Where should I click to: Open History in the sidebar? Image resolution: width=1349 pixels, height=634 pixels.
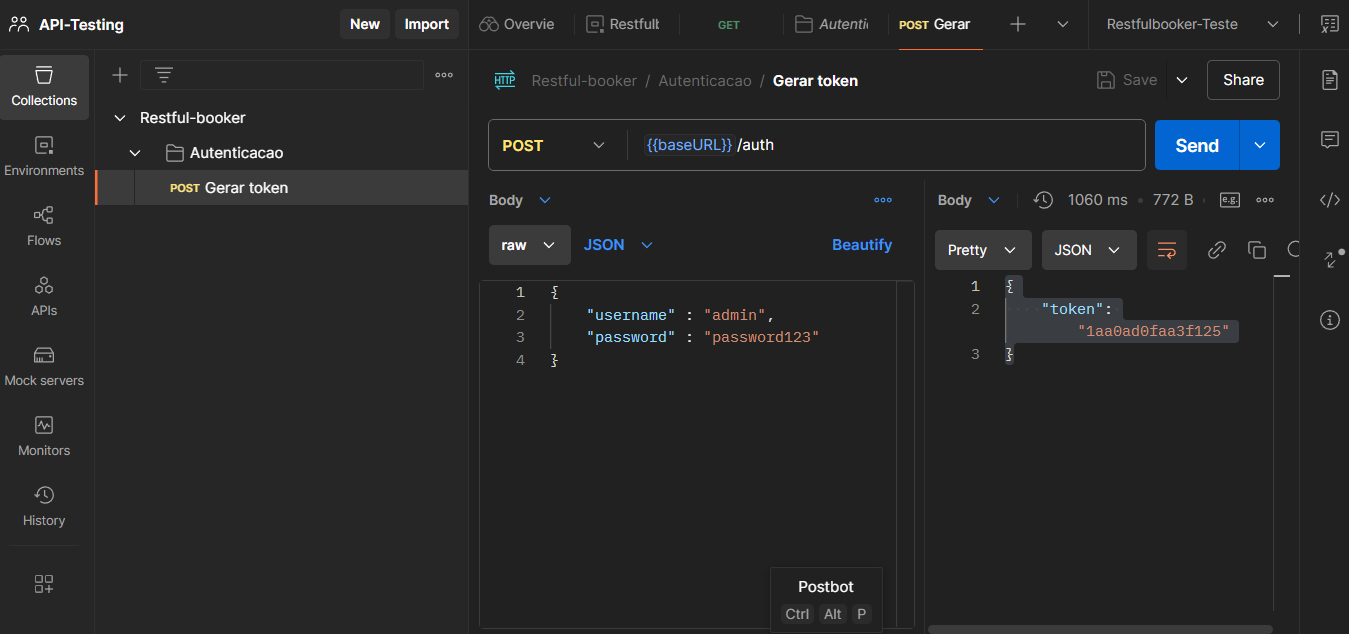[x=44, y=506]
